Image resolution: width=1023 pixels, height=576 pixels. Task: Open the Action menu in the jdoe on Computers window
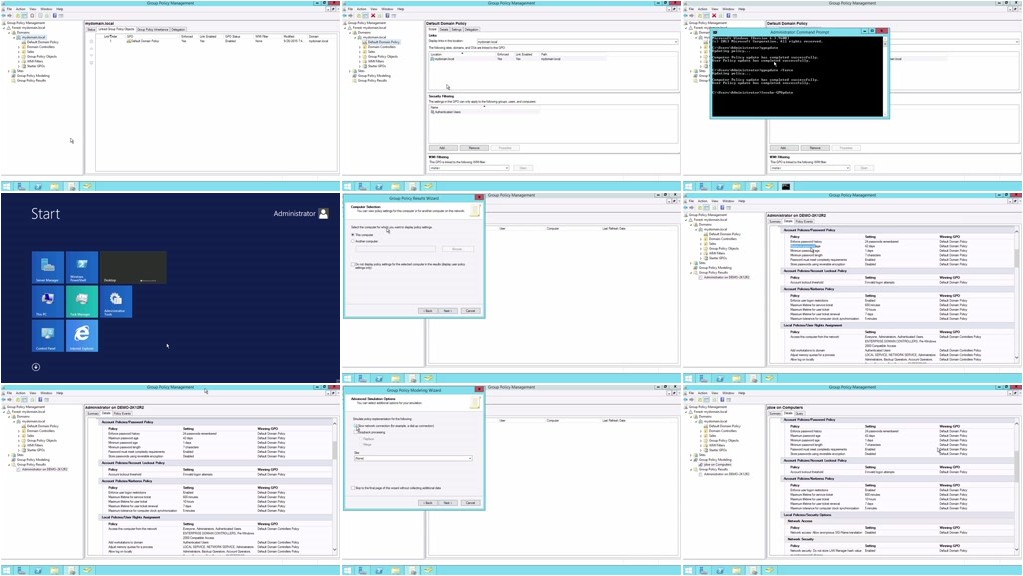point(703,393)
